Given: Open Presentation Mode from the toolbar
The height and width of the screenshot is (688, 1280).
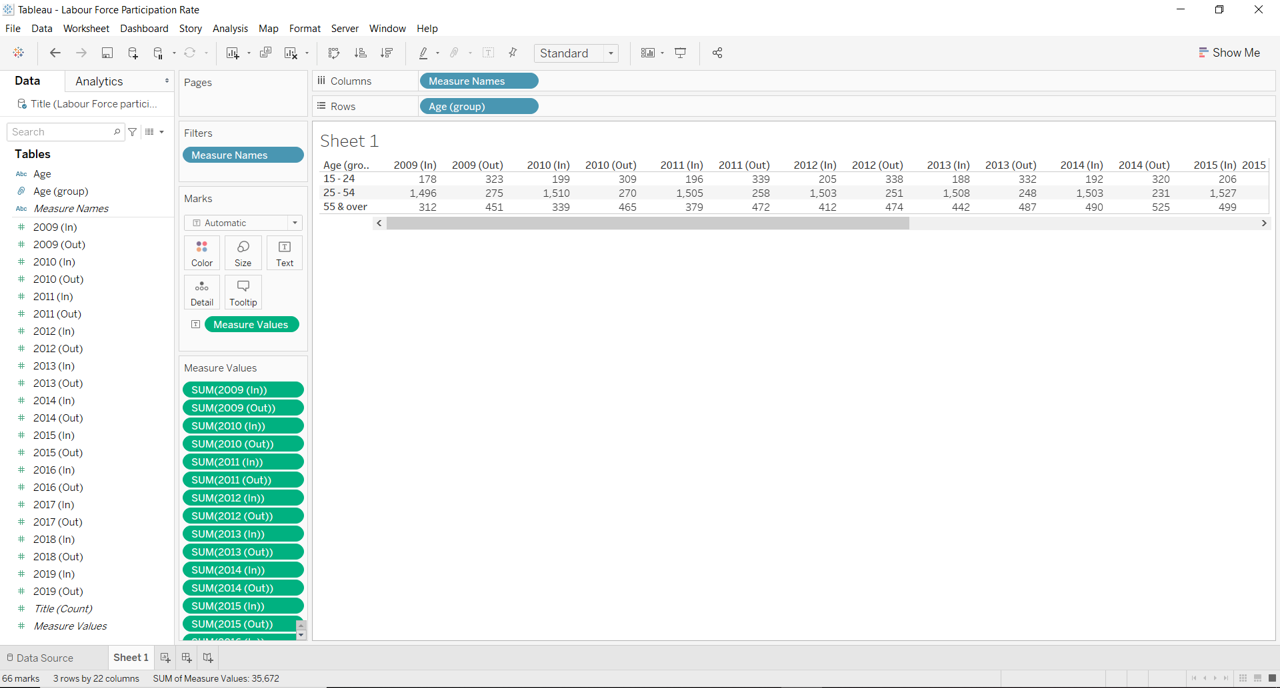Looking at the screenshot, I should [x=681, y=53].
